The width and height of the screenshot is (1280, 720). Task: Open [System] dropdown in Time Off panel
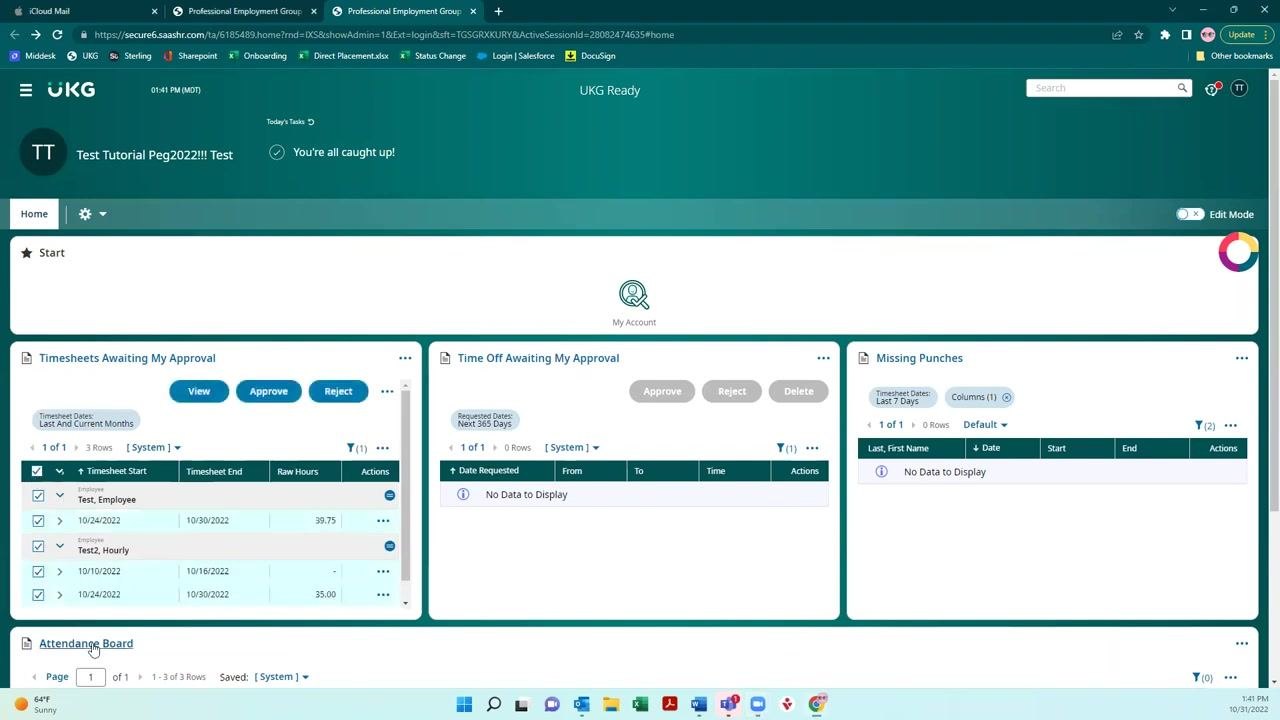point(572,448)
